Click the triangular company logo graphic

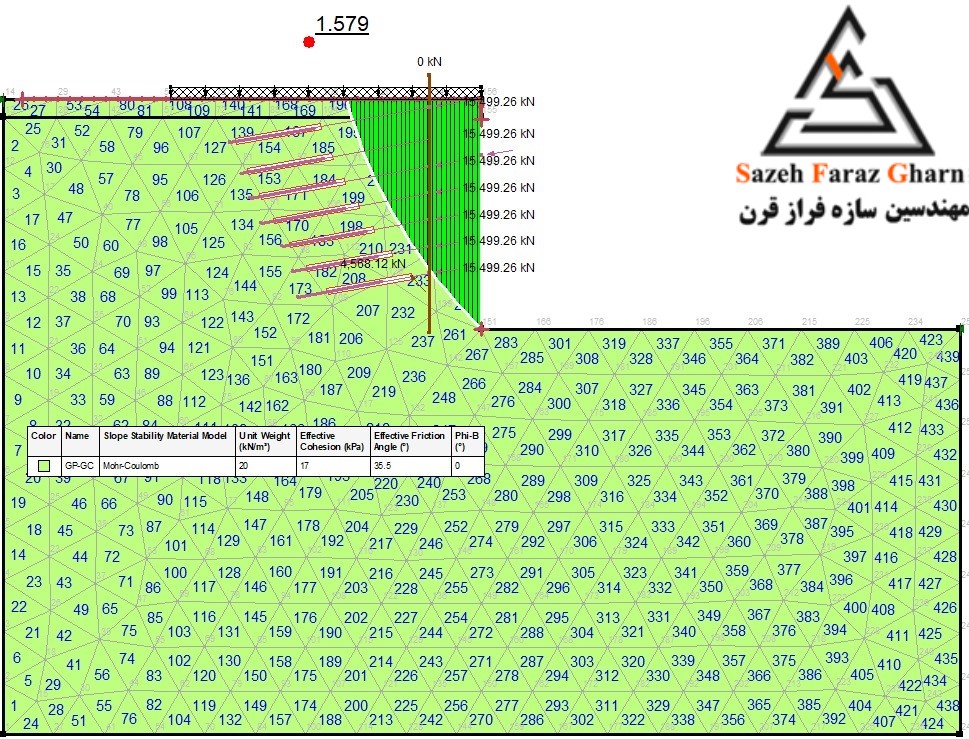click(x=848, y=82)
